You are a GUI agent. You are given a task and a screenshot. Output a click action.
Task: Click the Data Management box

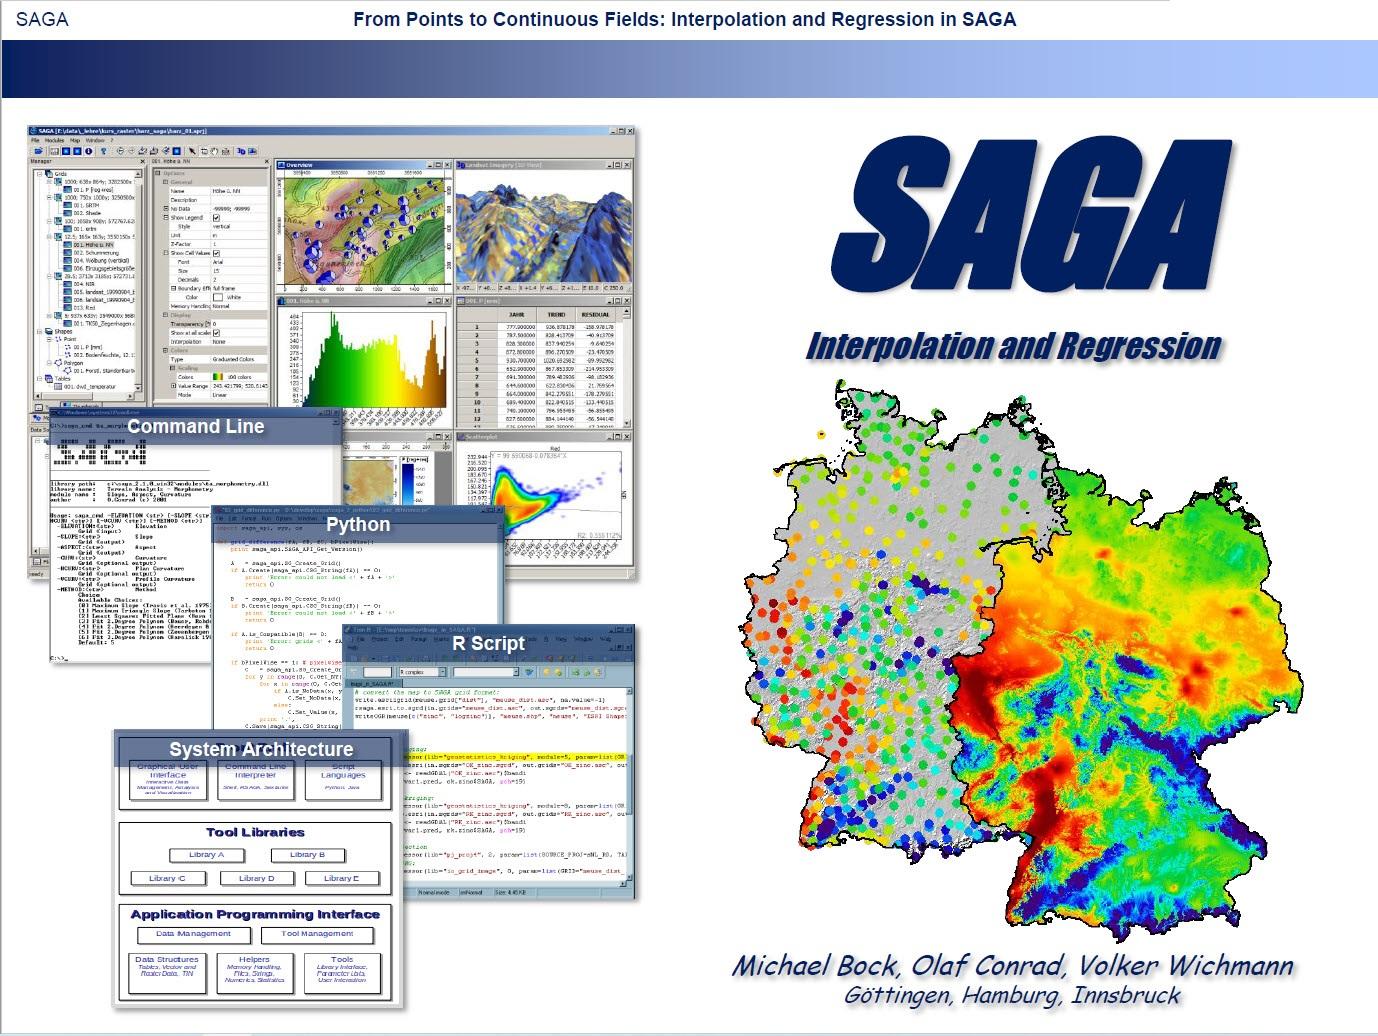click(x=193, y=934)
